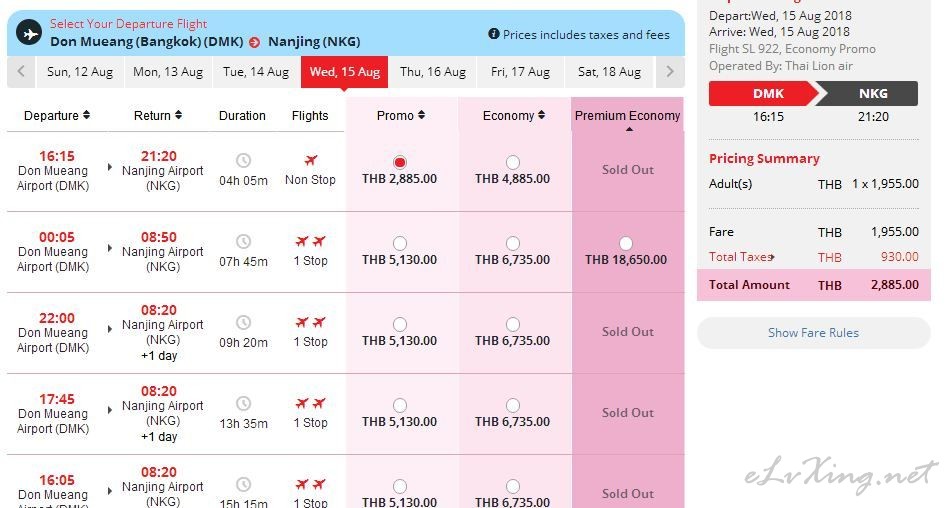The height and width of the screenshot is (508, 949).
Task: Click the red arrow between DMK and NKG
Action: (255, 42)
